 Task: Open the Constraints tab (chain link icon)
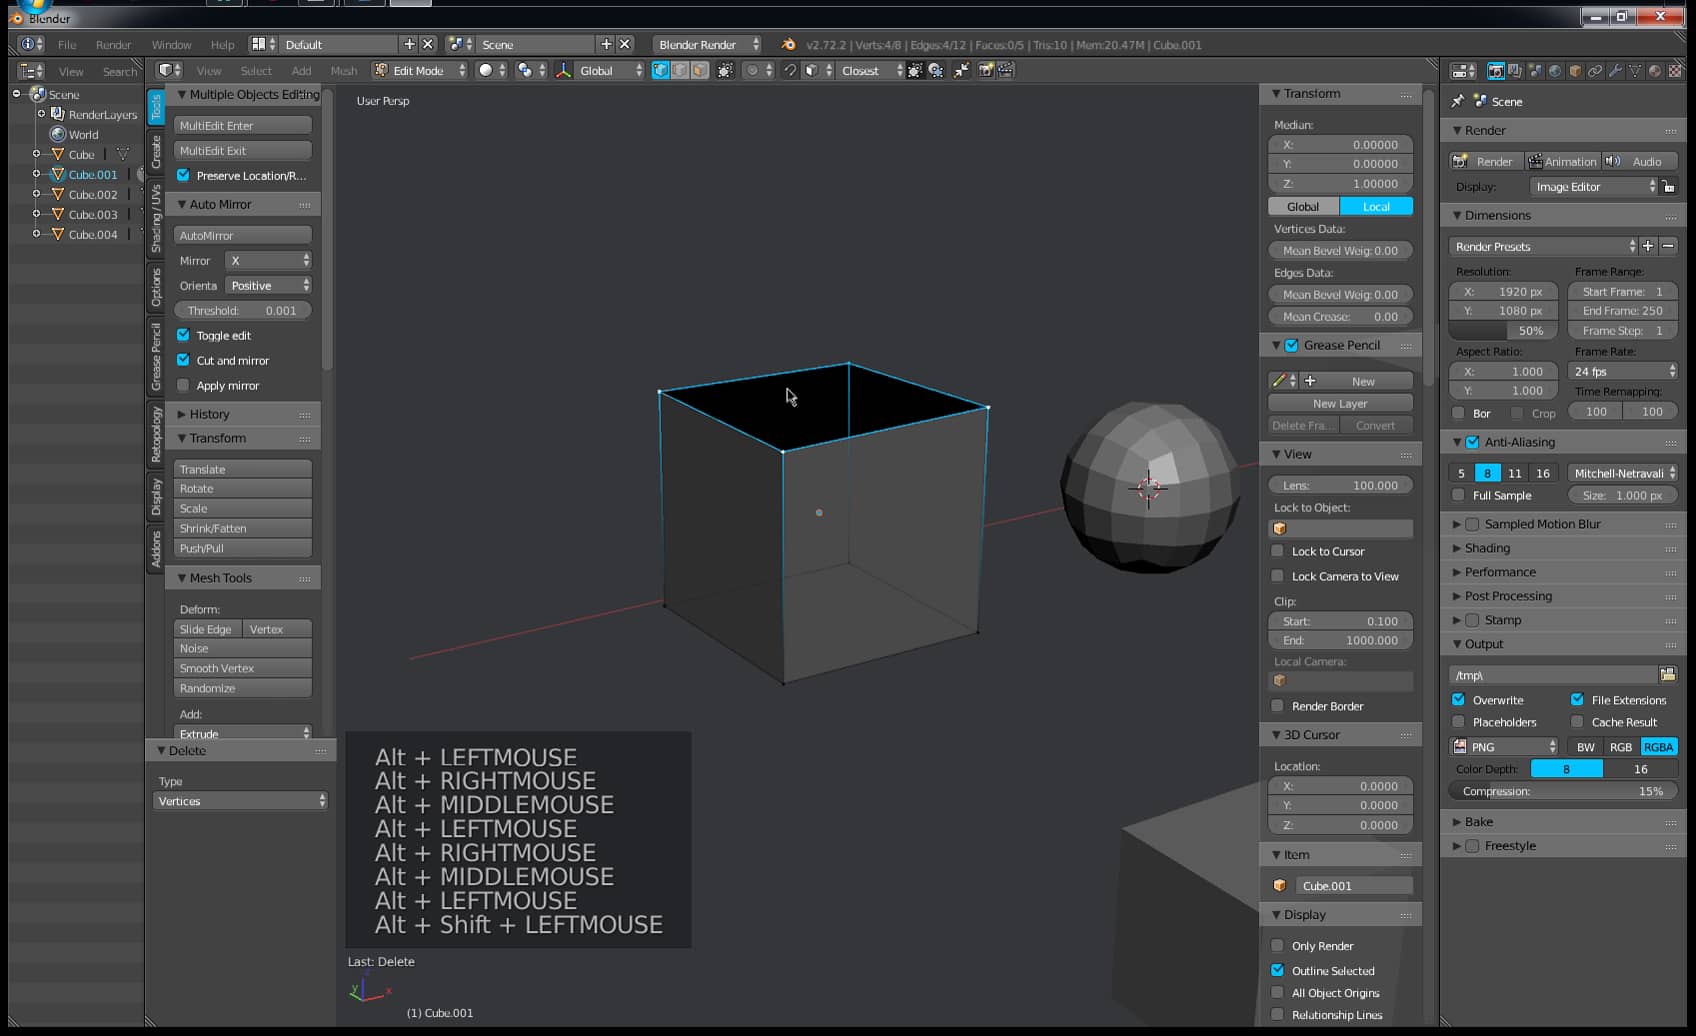pos(1594,72)
